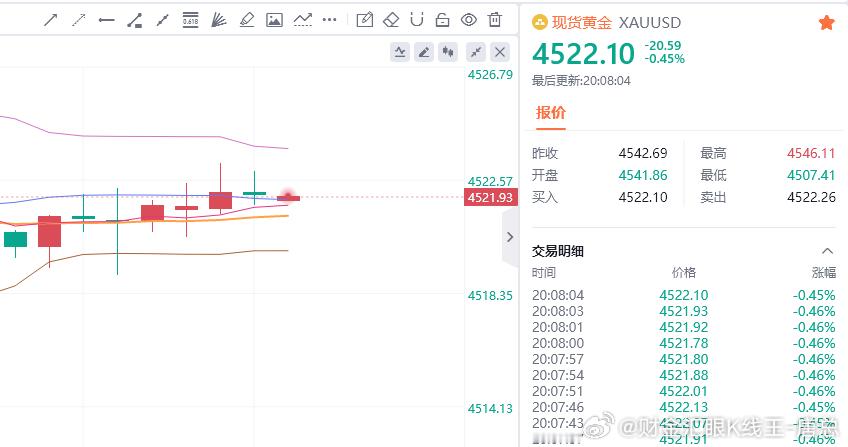Click the gold coin symbol icon
This screenshot has width=848, height=447.
(540, 23)
